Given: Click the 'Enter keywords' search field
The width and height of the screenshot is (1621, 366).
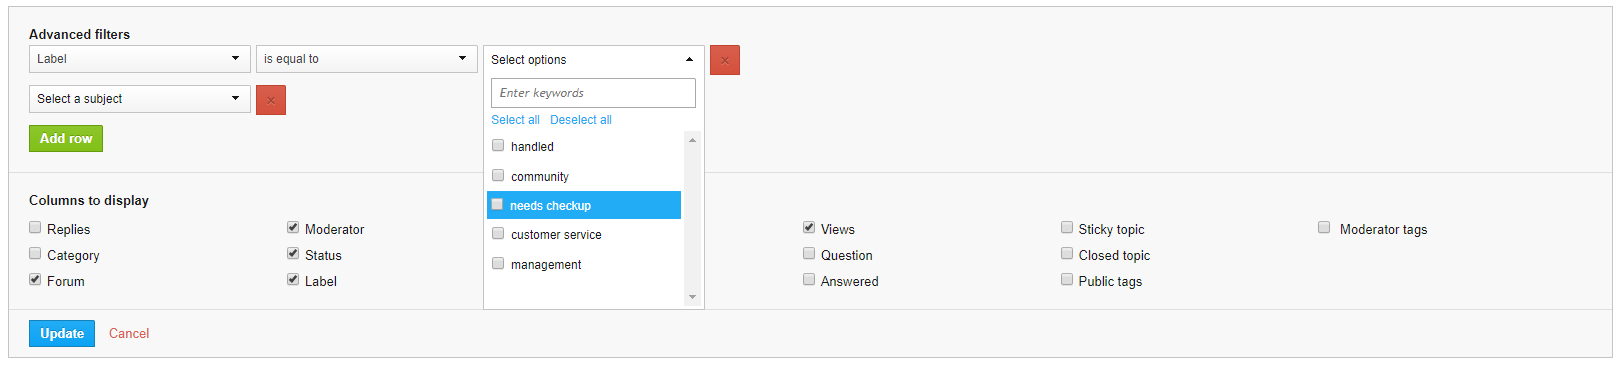Looking at the screenshot, I should tap(594, 93).
